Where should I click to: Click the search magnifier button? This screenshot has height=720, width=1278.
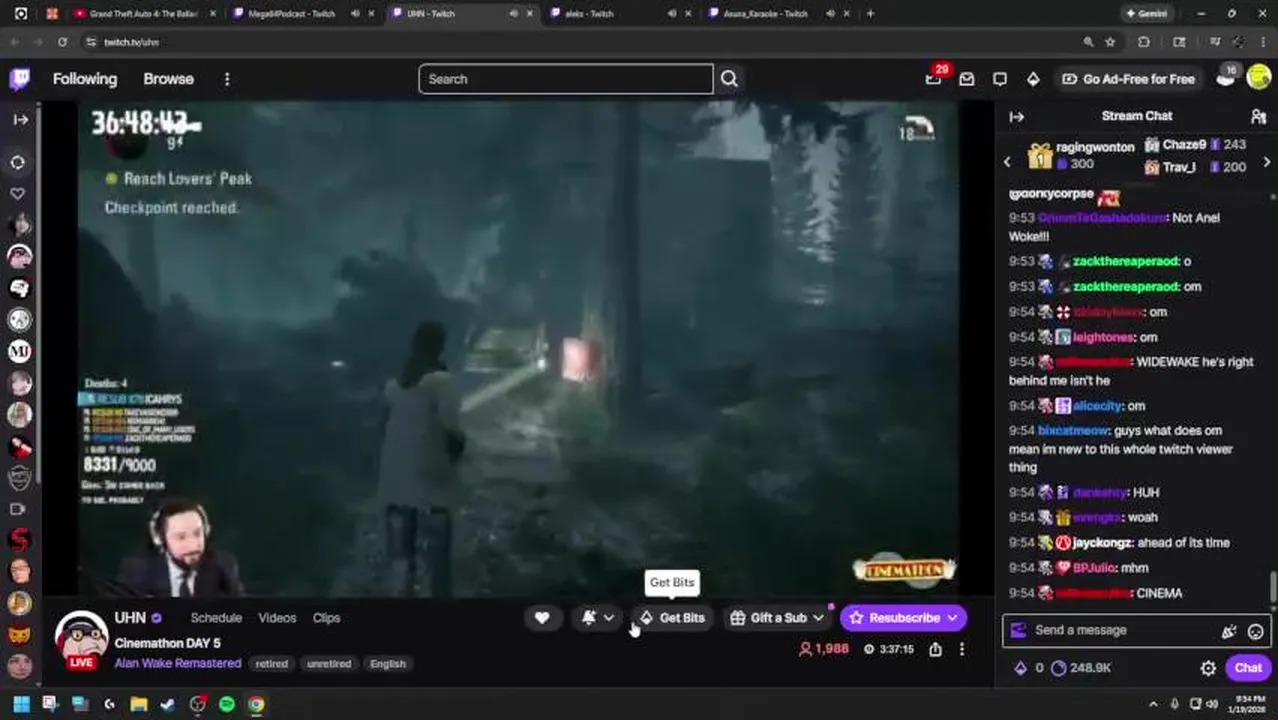729,79
